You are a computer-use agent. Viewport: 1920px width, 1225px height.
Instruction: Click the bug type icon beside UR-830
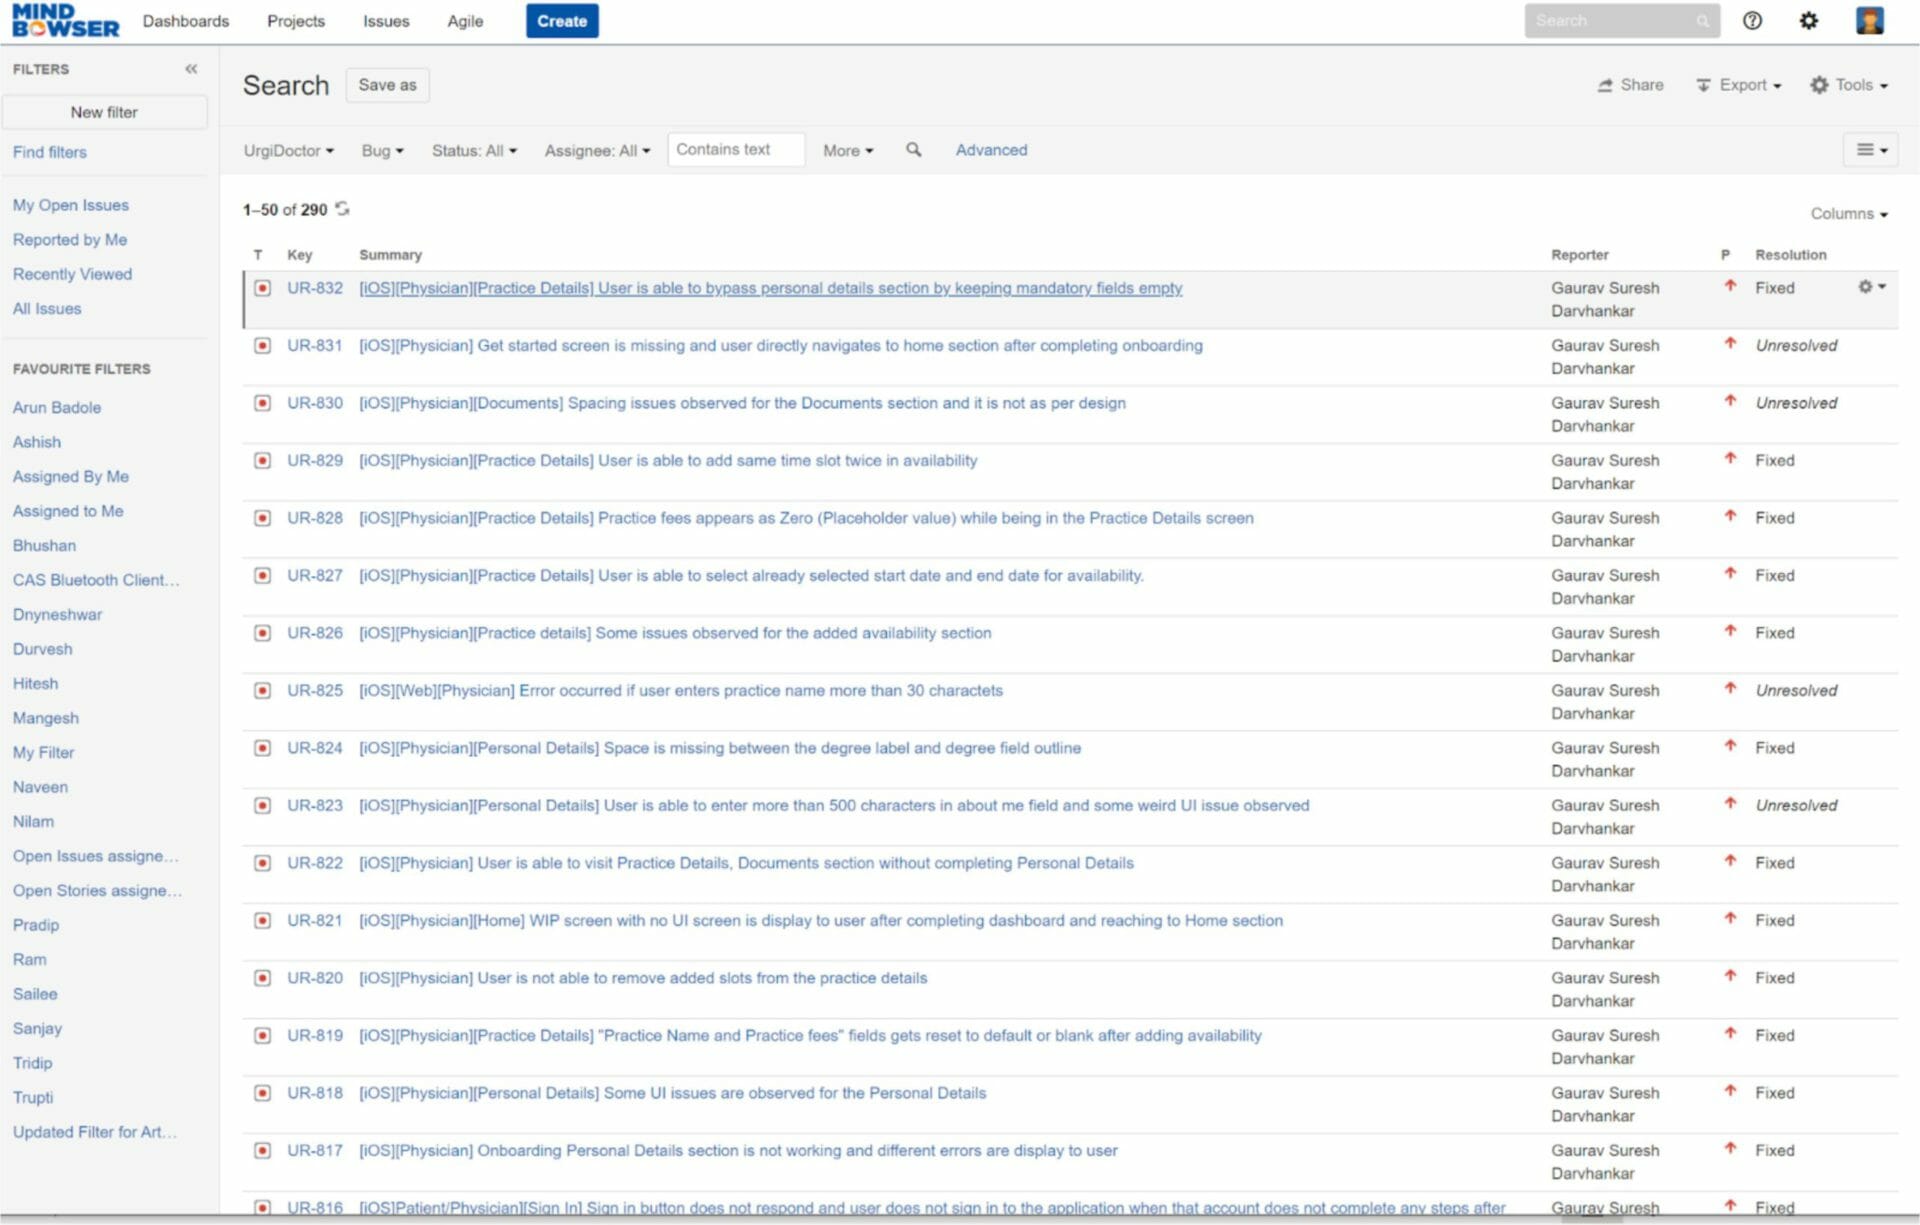(261, 403)
